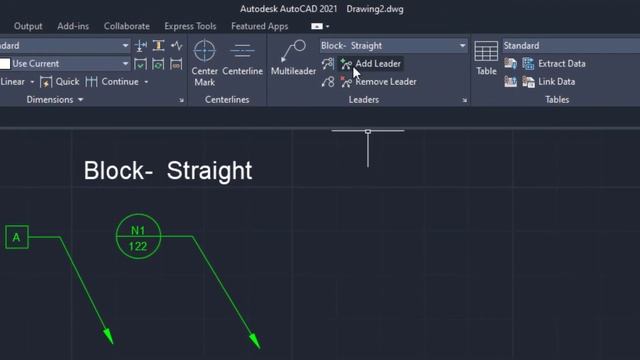640x360 pixels.
Task: Click the Multileader tool
Action: click(x=293, y=58)
